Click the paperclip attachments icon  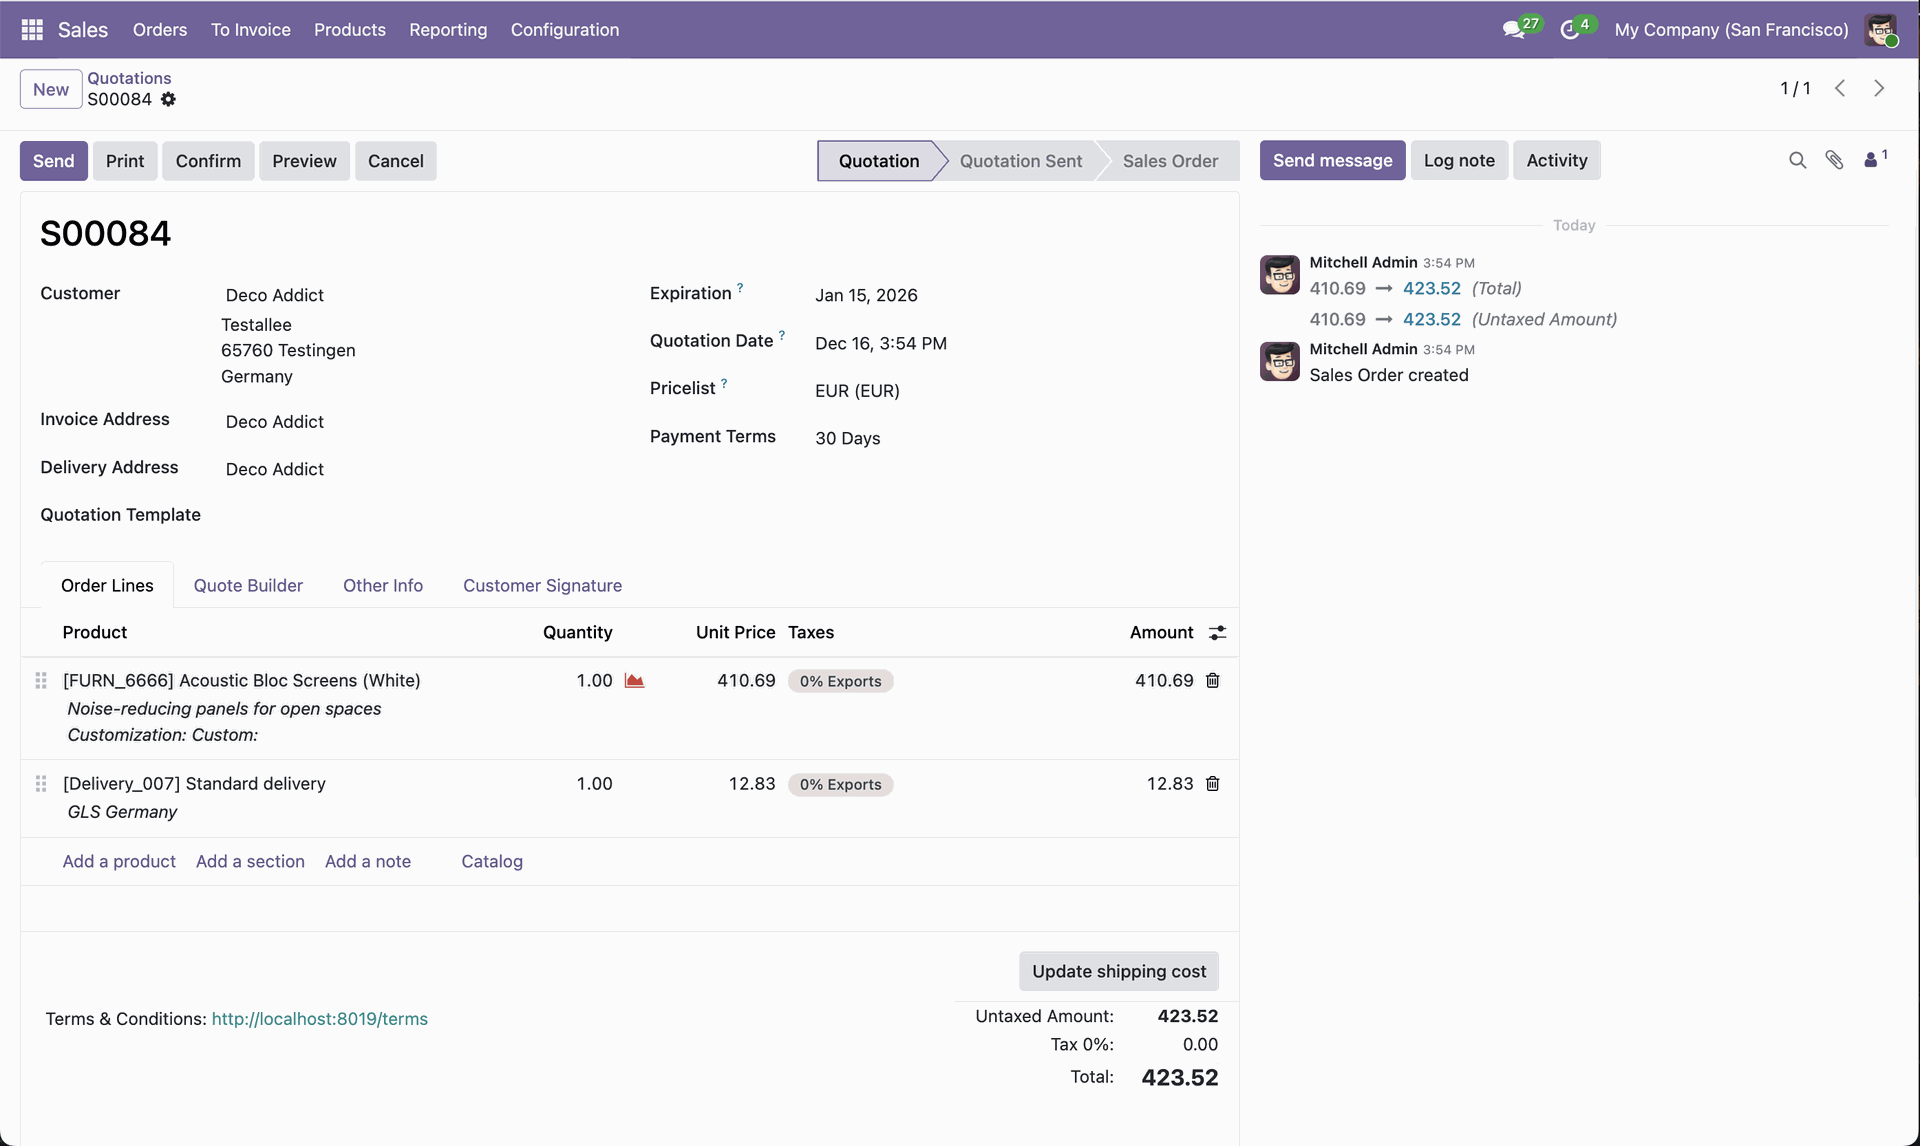coord(1834,160)
